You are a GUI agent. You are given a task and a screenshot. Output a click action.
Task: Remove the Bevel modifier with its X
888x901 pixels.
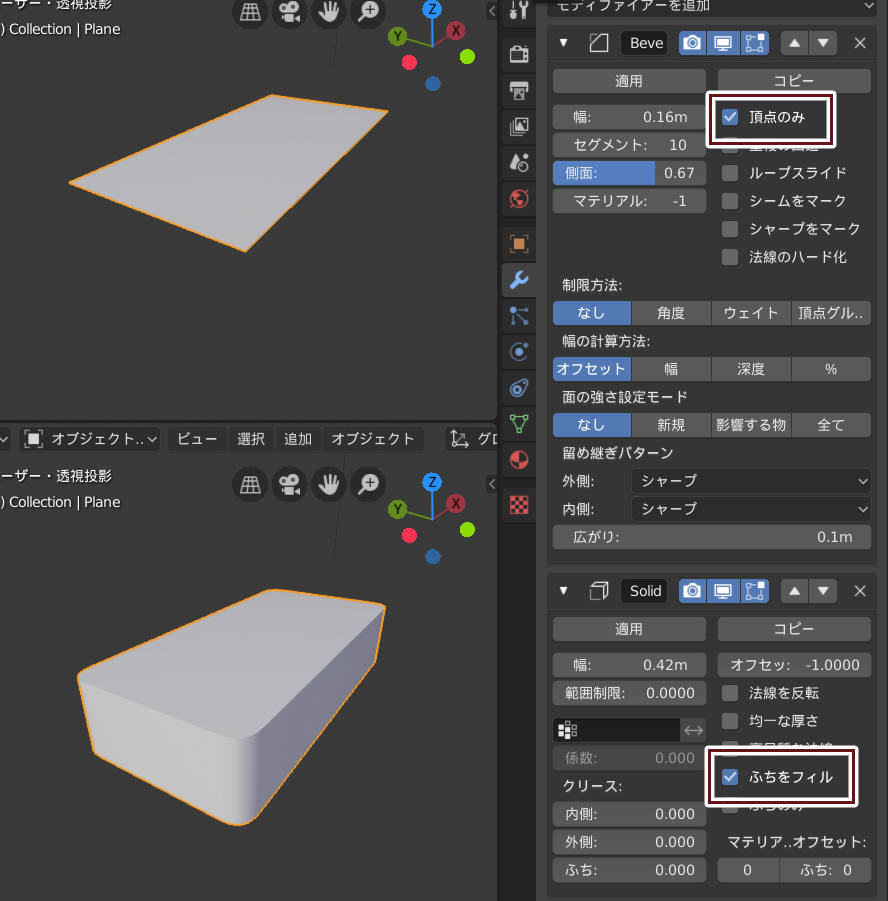pos(860,43)
